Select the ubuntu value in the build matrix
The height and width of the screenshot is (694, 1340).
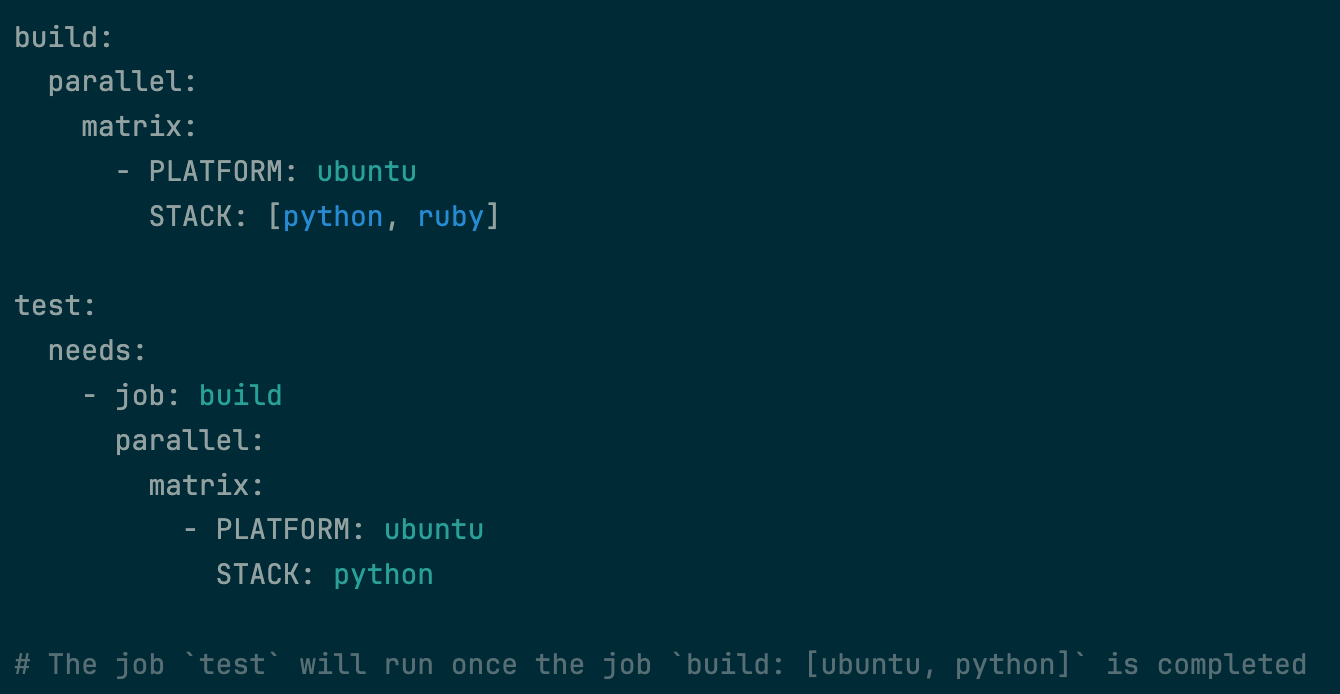(x=366, y=172)
